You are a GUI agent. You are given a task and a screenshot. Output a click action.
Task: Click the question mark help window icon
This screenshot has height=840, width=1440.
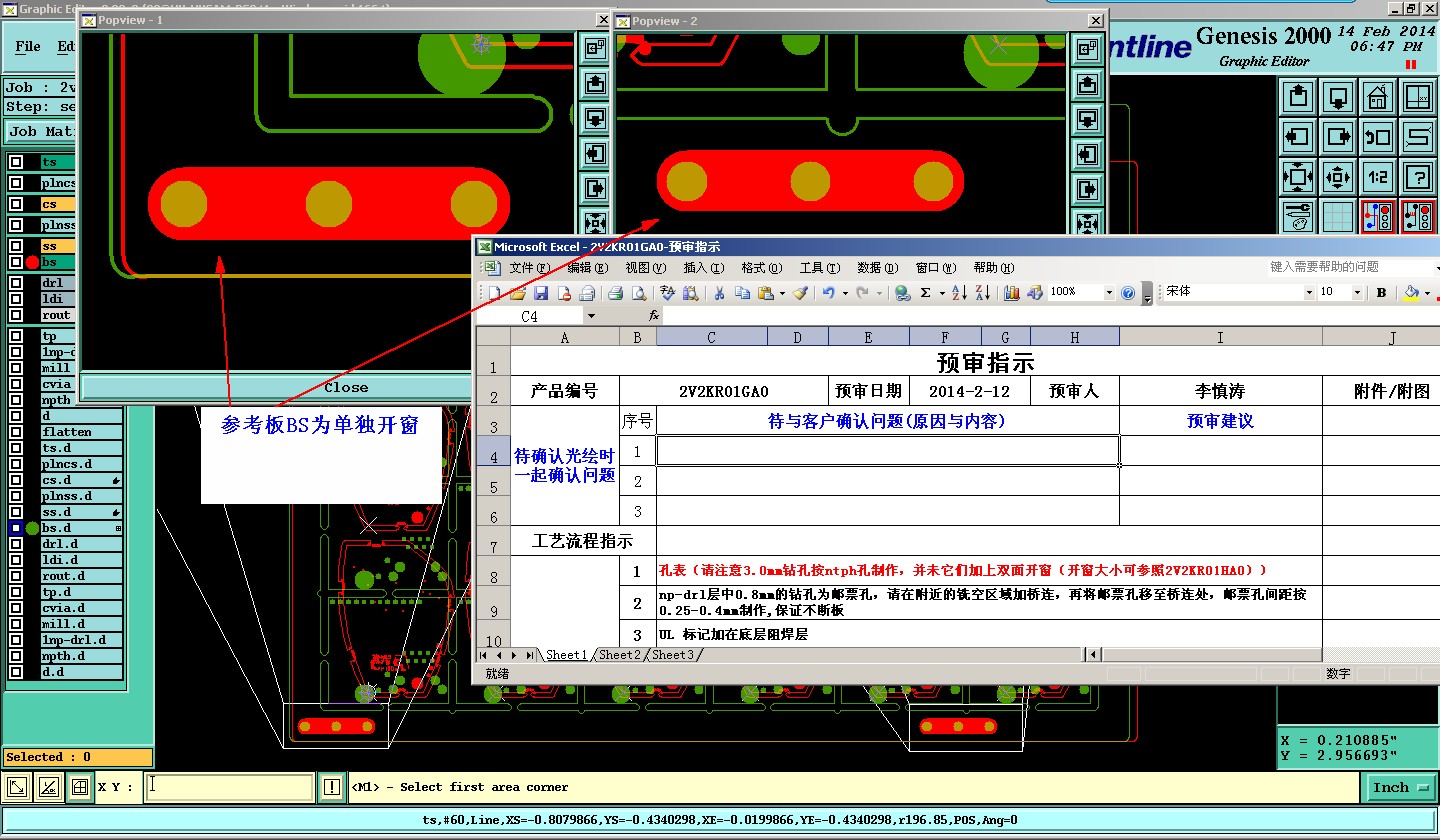tap(1418, 177)
